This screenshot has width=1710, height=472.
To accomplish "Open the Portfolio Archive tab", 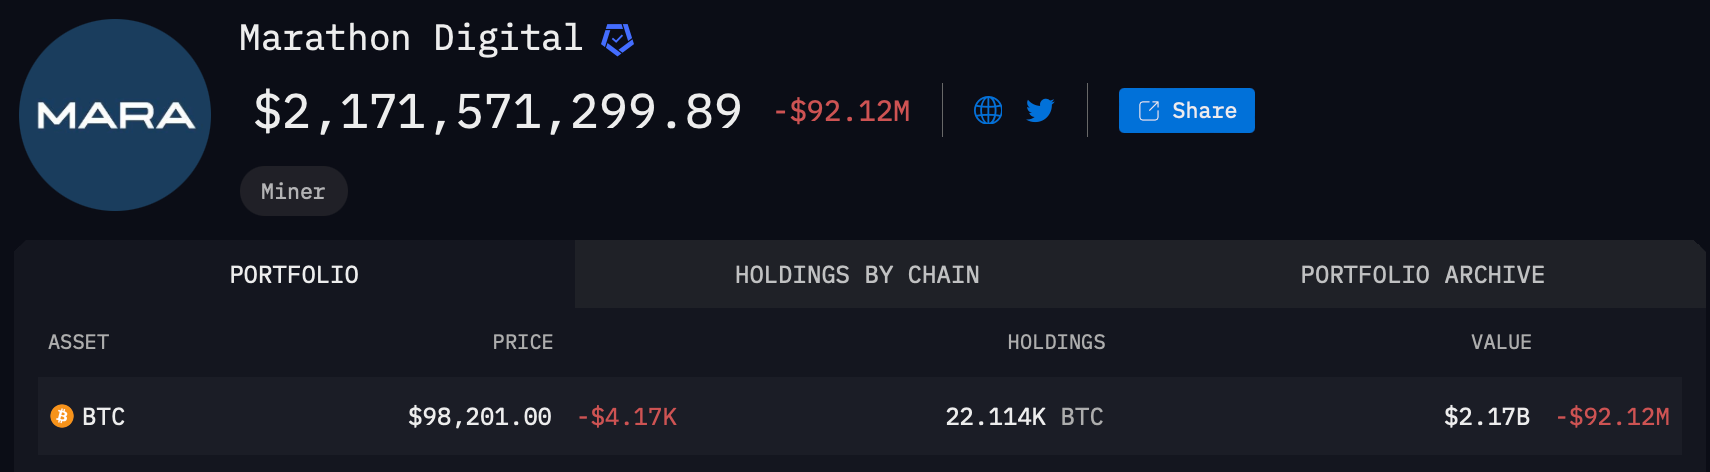I will pos(1422,275).
